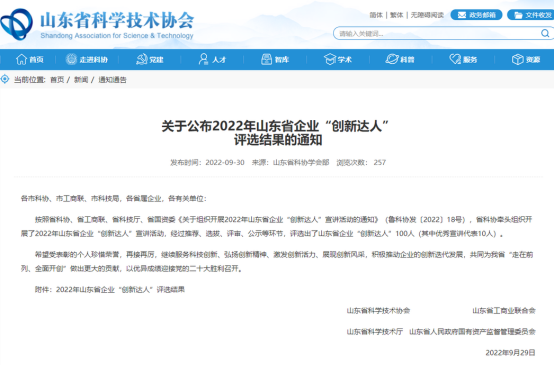Open the 智库 navigation menu item
The height and width of the screenshot is (365, 554).
click(275, 59)
